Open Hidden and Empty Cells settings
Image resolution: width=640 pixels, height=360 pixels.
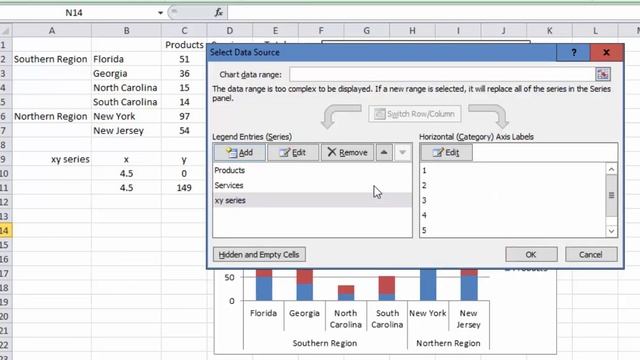click(x=259, y=254)
